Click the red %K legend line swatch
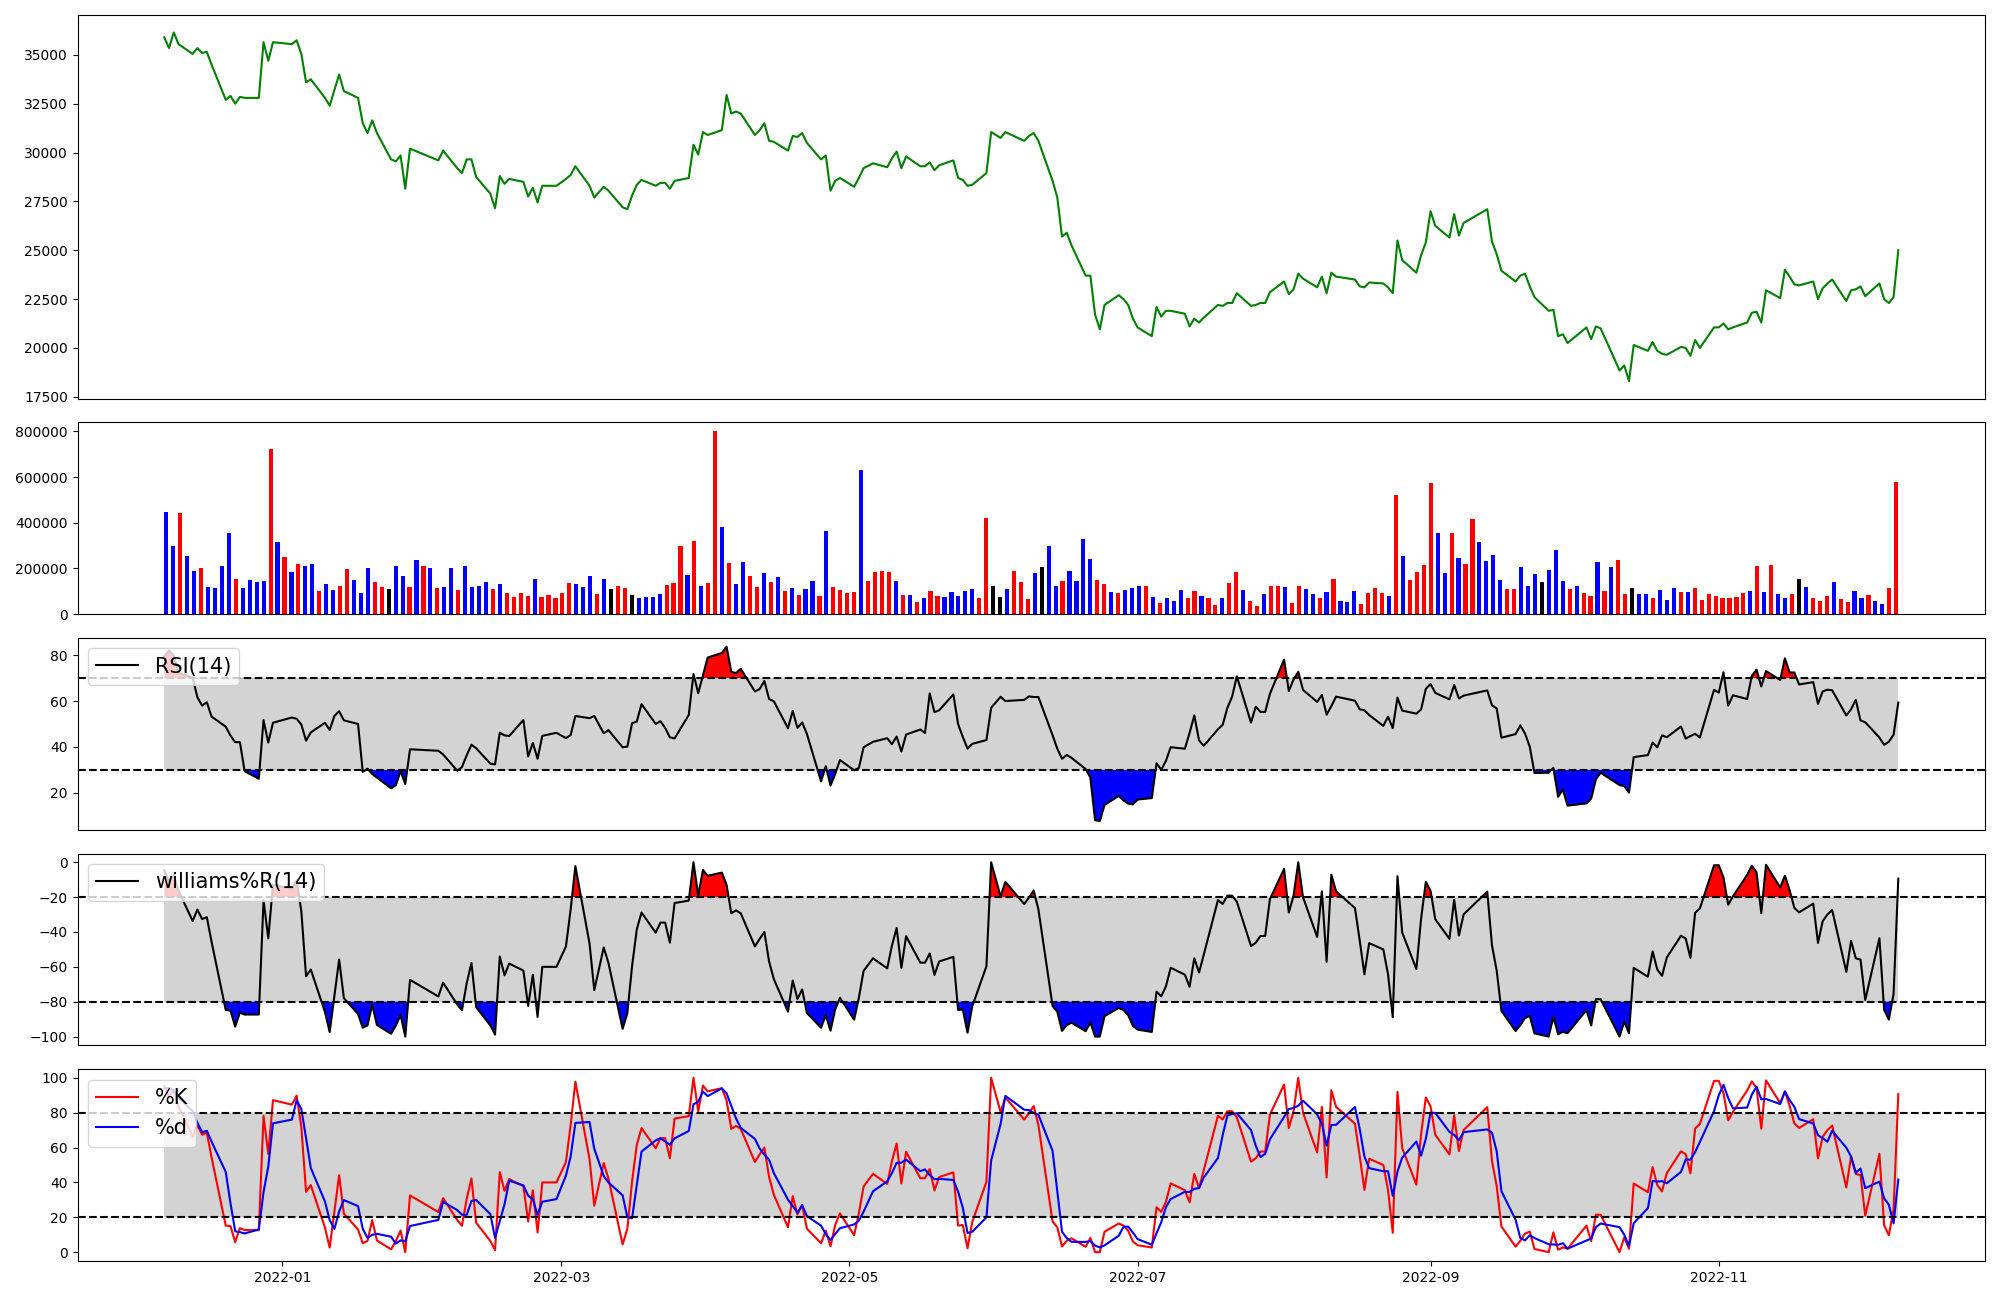Image resolution: width=2000 pixels, height=1300 pixels. tap(116, 1097)
